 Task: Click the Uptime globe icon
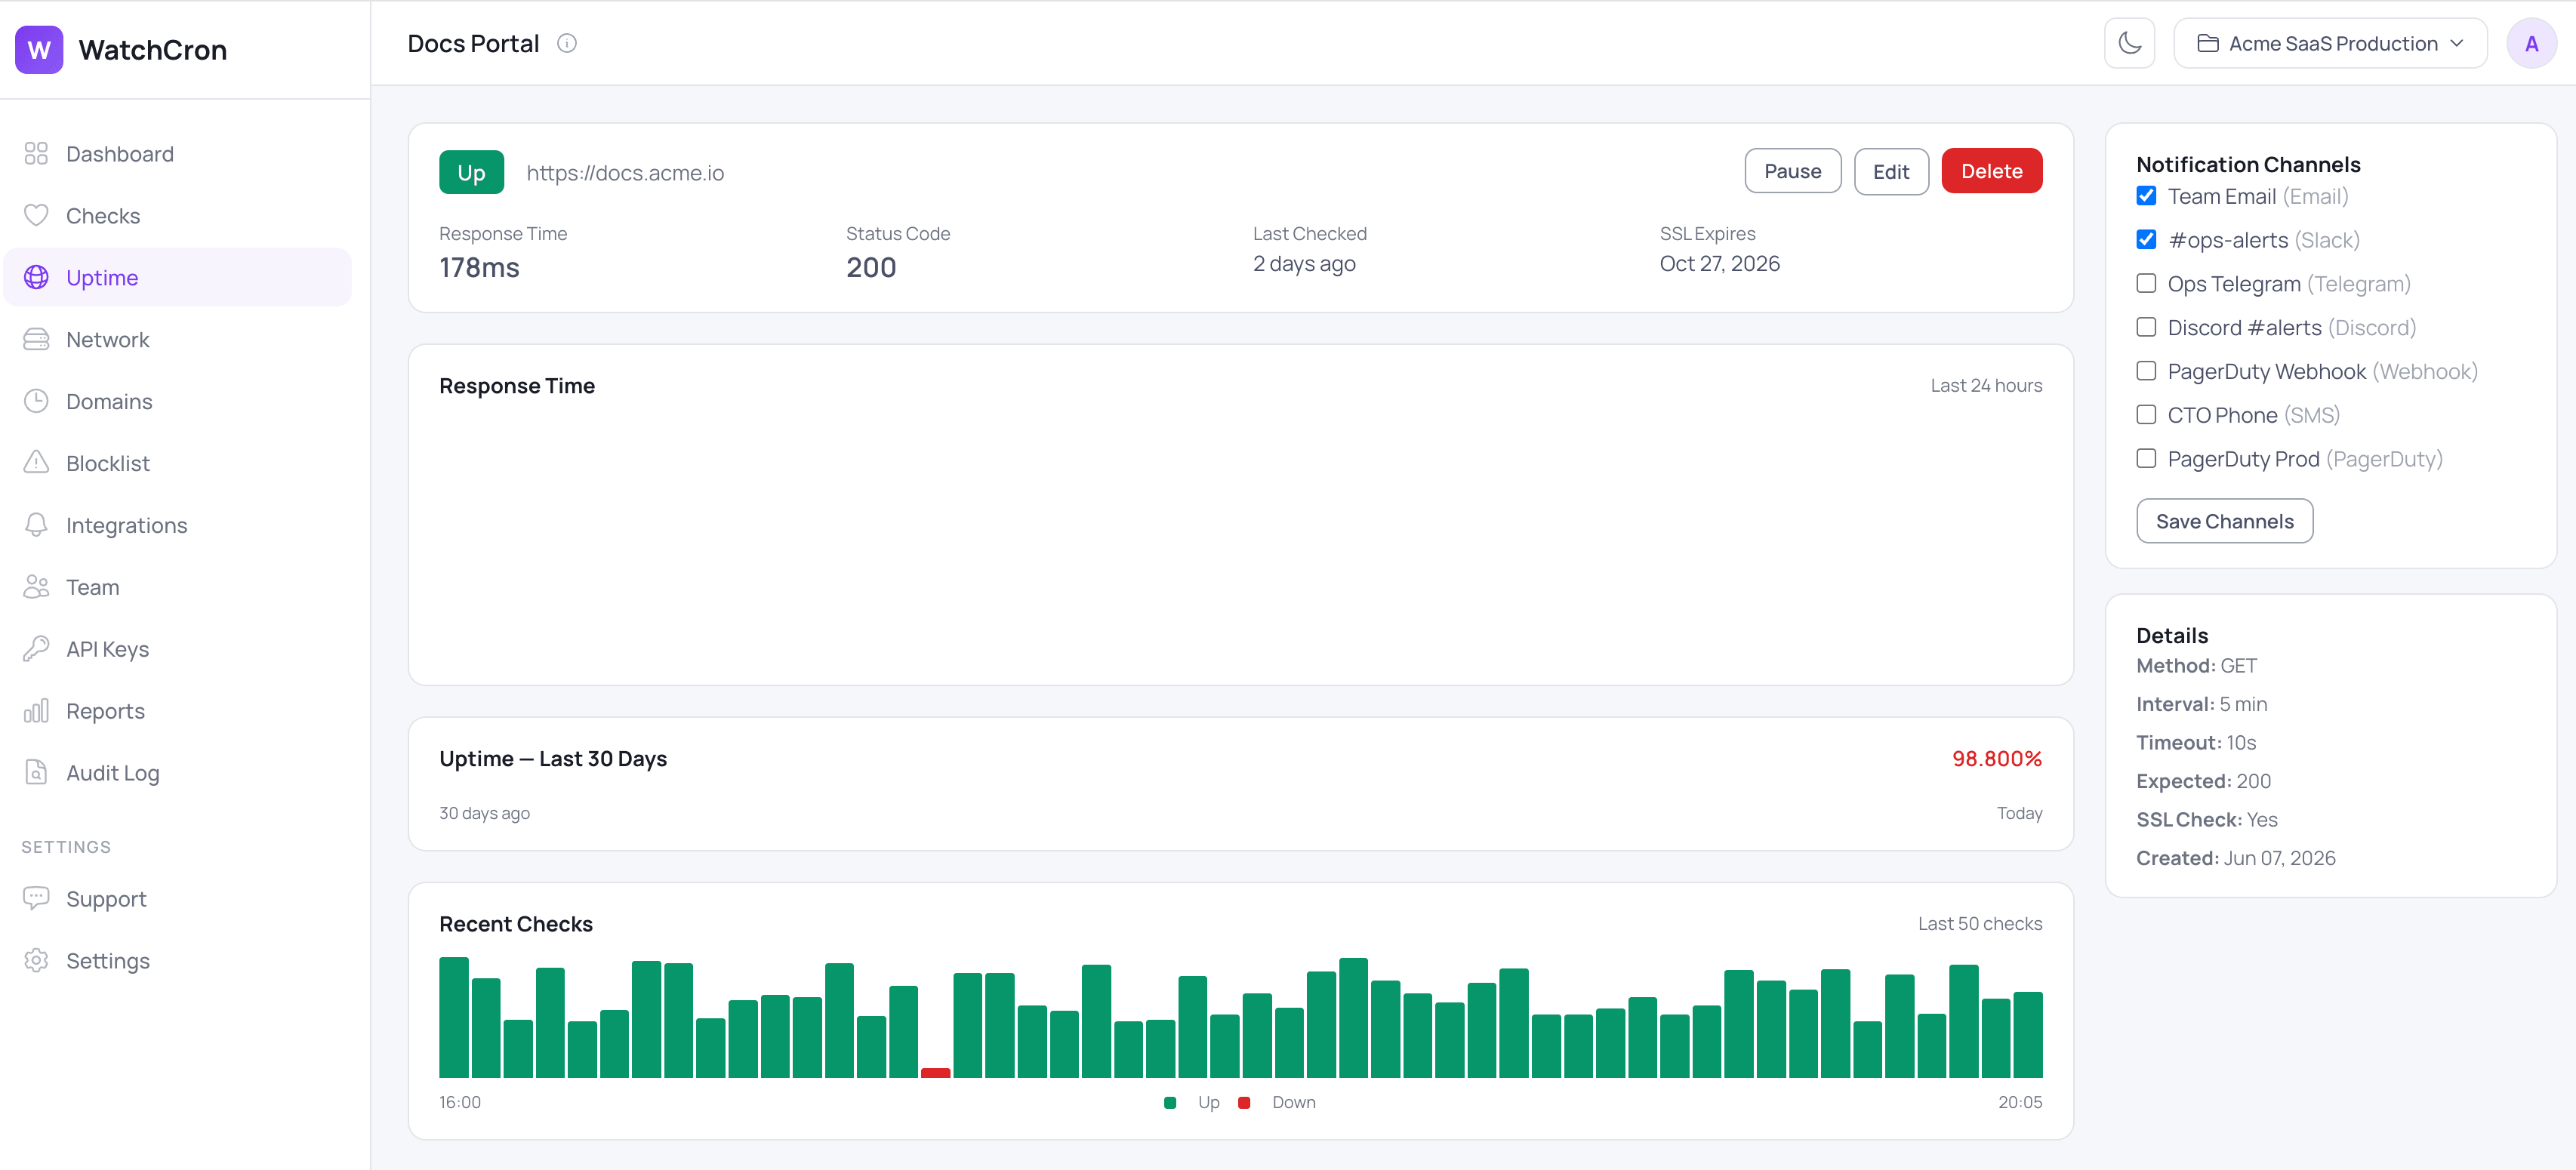tap(36, 277)
